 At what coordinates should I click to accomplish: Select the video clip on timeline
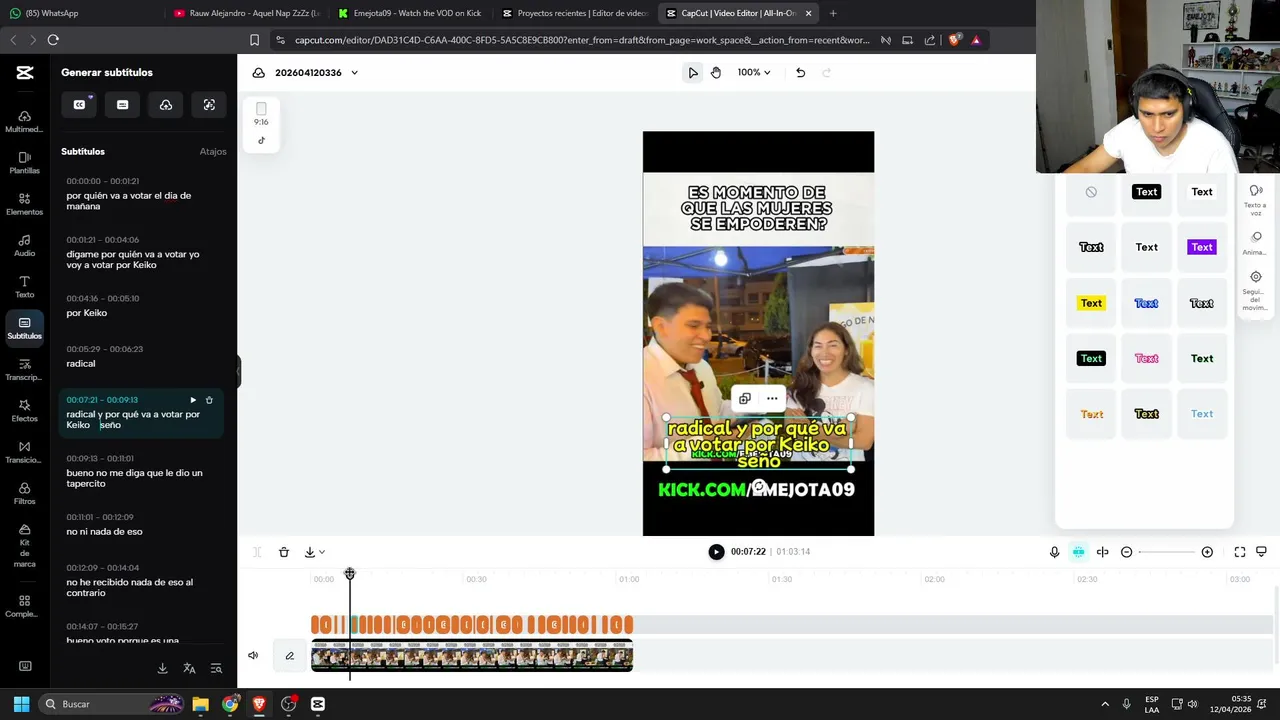point(472,656)
